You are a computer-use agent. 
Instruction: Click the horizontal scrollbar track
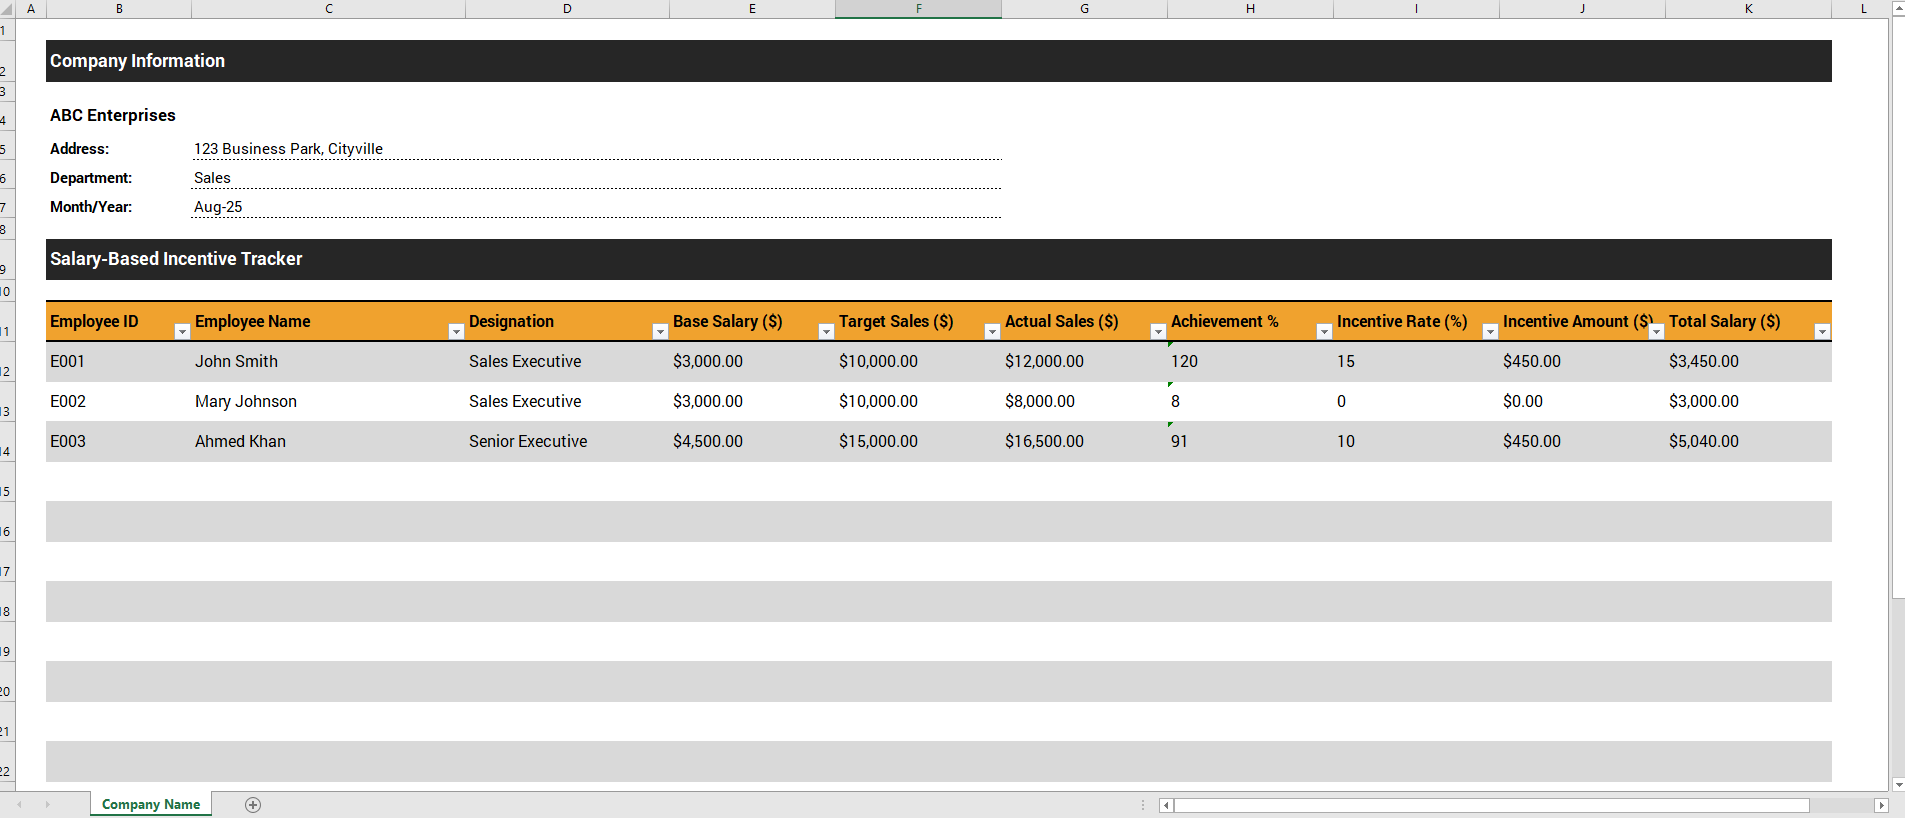click(1840, 805)
